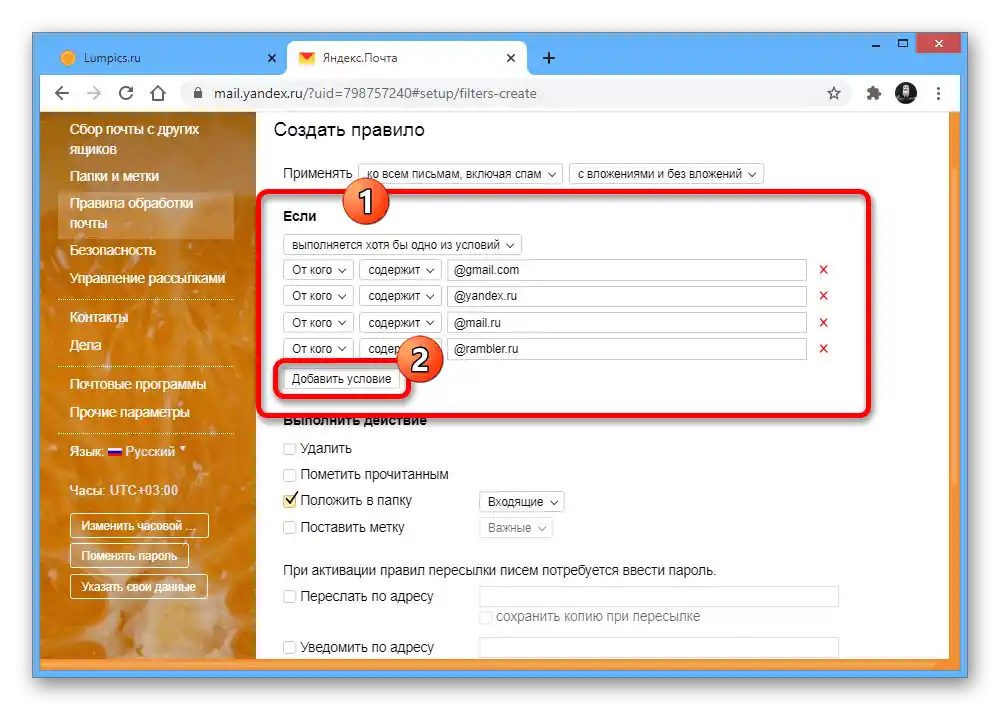The image size is (1000, 710).
Task: Open the 'ко всем письмам, включая спам' dropdown
Action: tap(460, 174)
